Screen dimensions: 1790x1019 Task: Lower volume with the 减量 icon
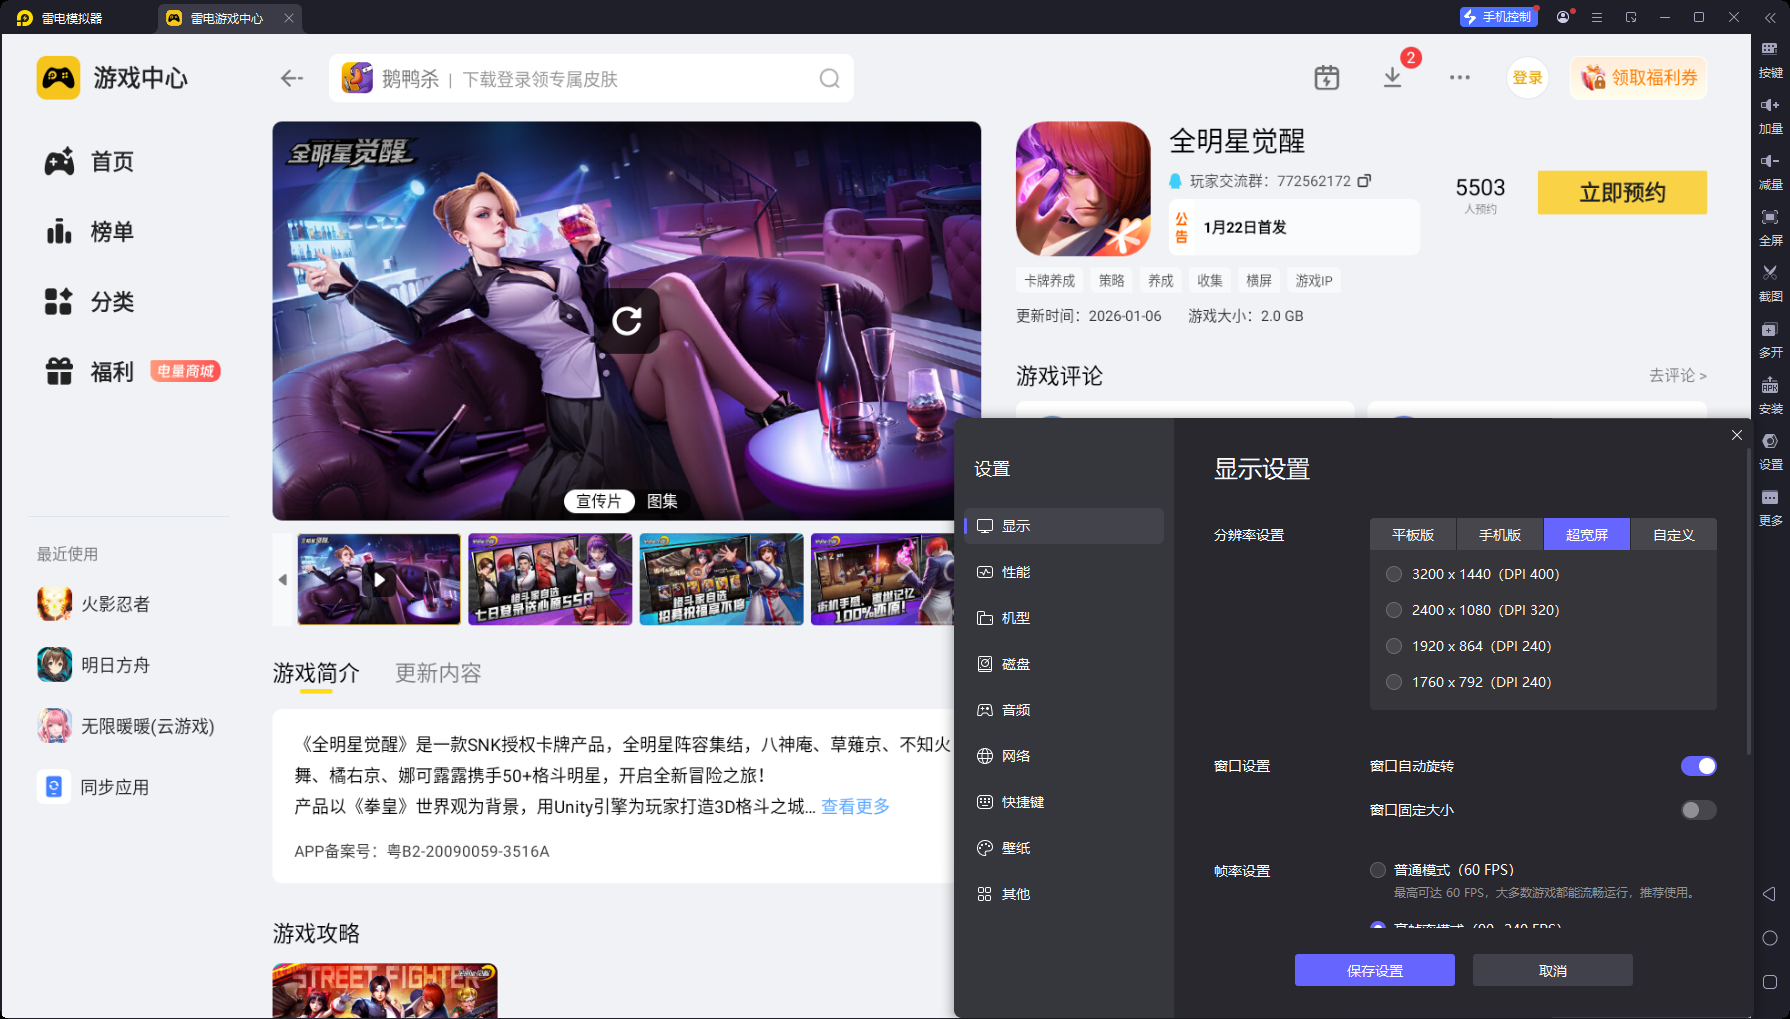click(1770, 172)
